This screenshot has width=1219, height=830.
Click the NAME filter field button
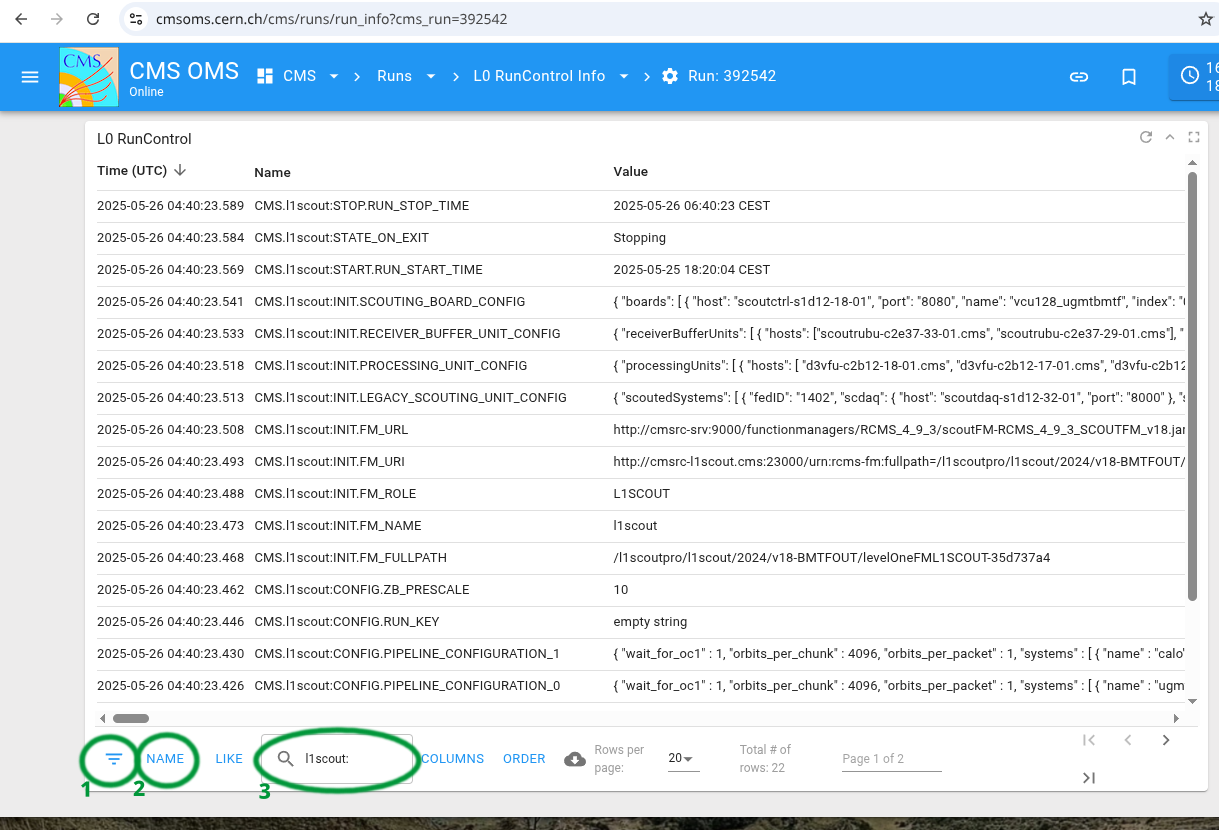[165, 759]
